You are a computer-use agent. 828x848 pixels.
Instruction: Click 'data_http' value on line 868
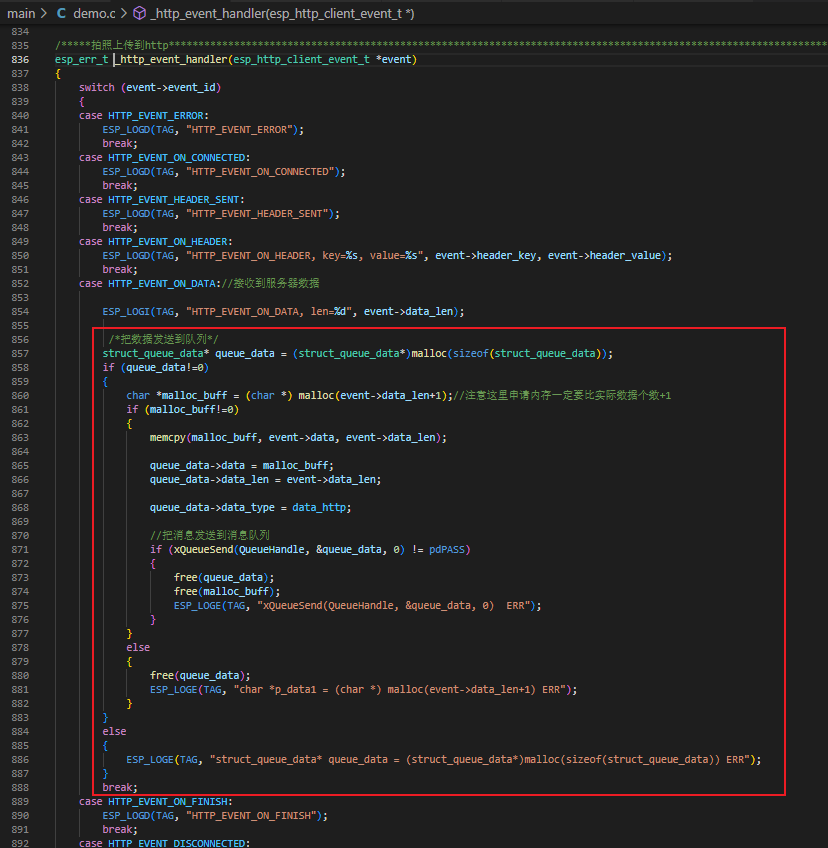pos(319,508)
